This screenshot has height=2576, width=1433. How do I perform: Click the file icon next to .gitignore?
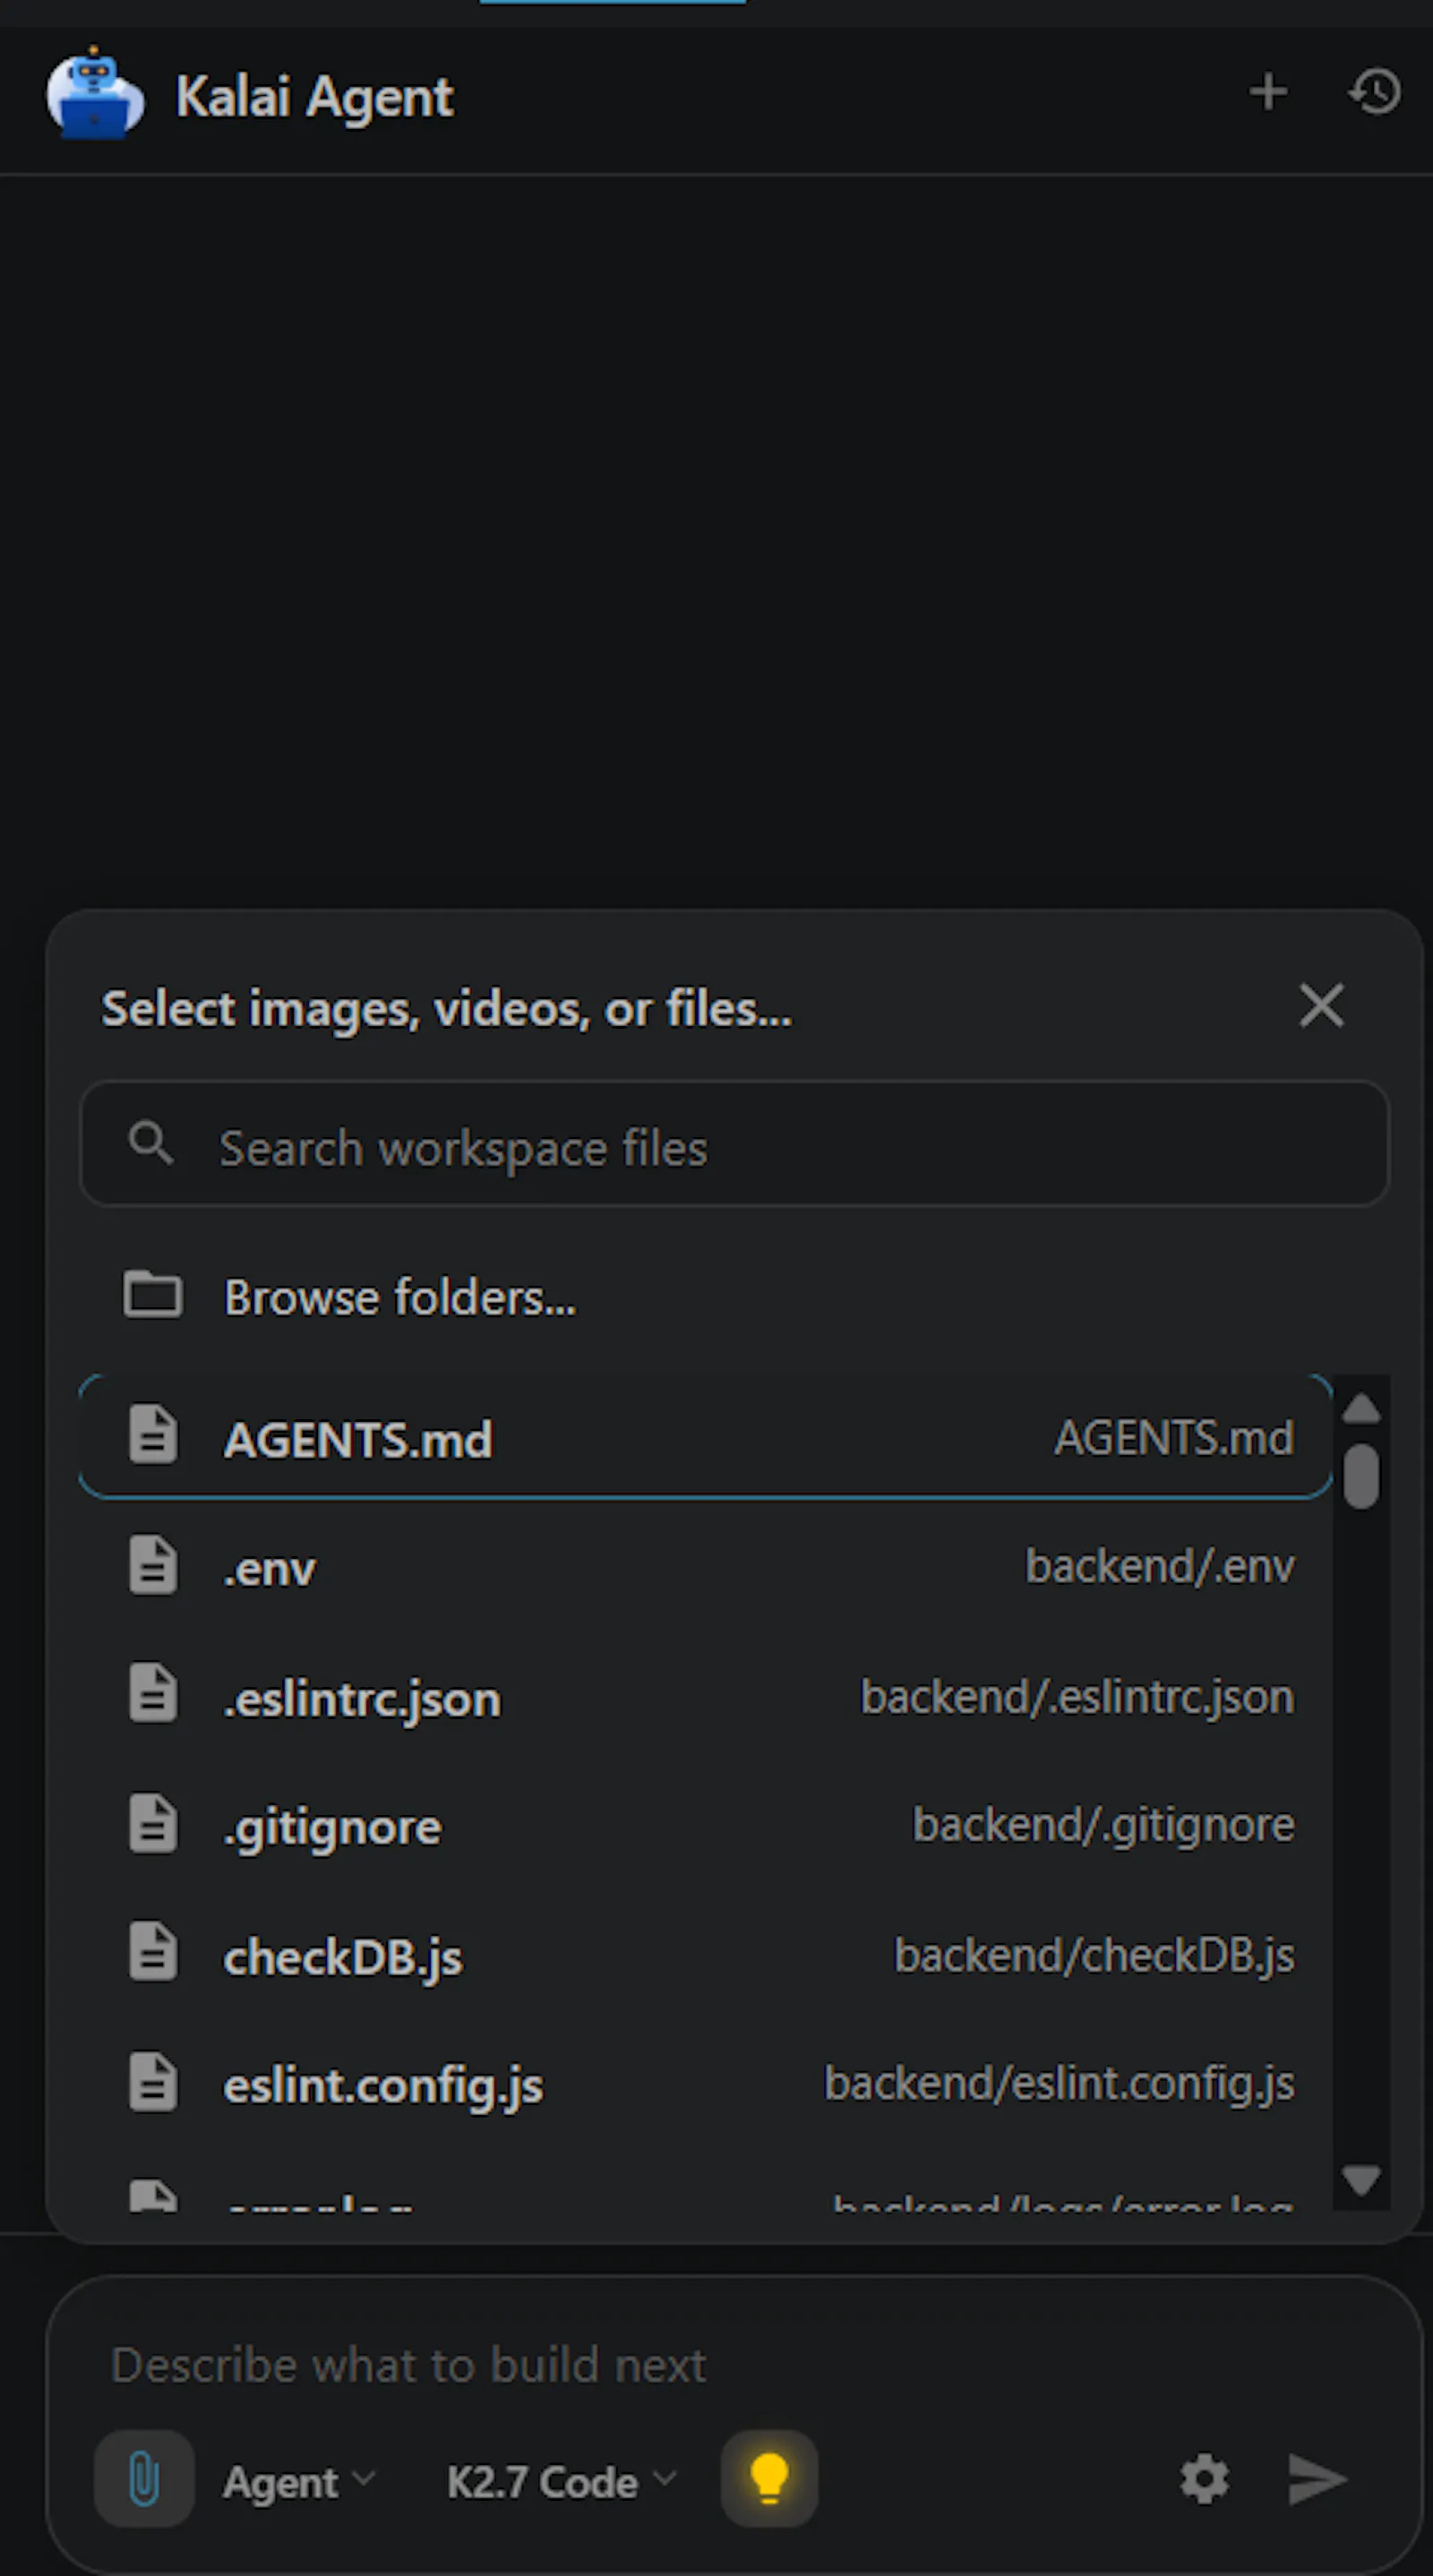(x=153, y=1822)
